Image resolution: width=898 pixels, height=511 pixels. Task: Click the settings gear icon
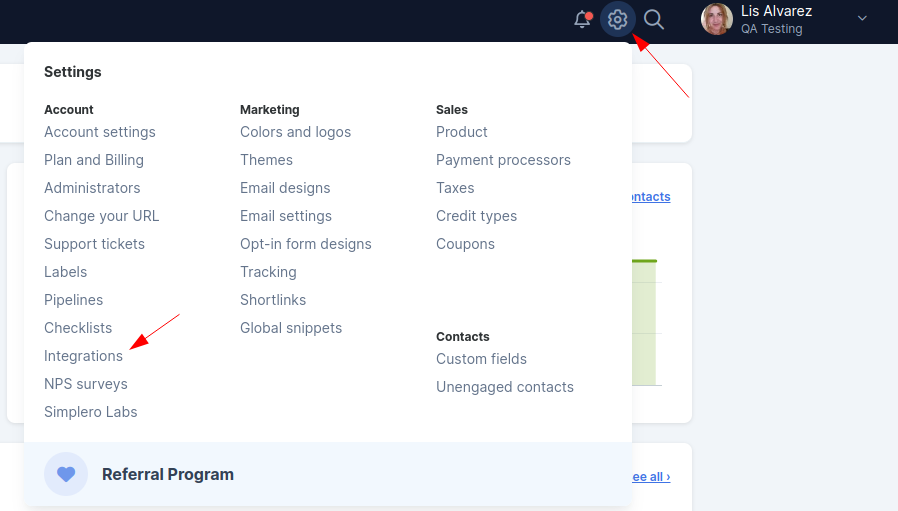click(617, 19)
